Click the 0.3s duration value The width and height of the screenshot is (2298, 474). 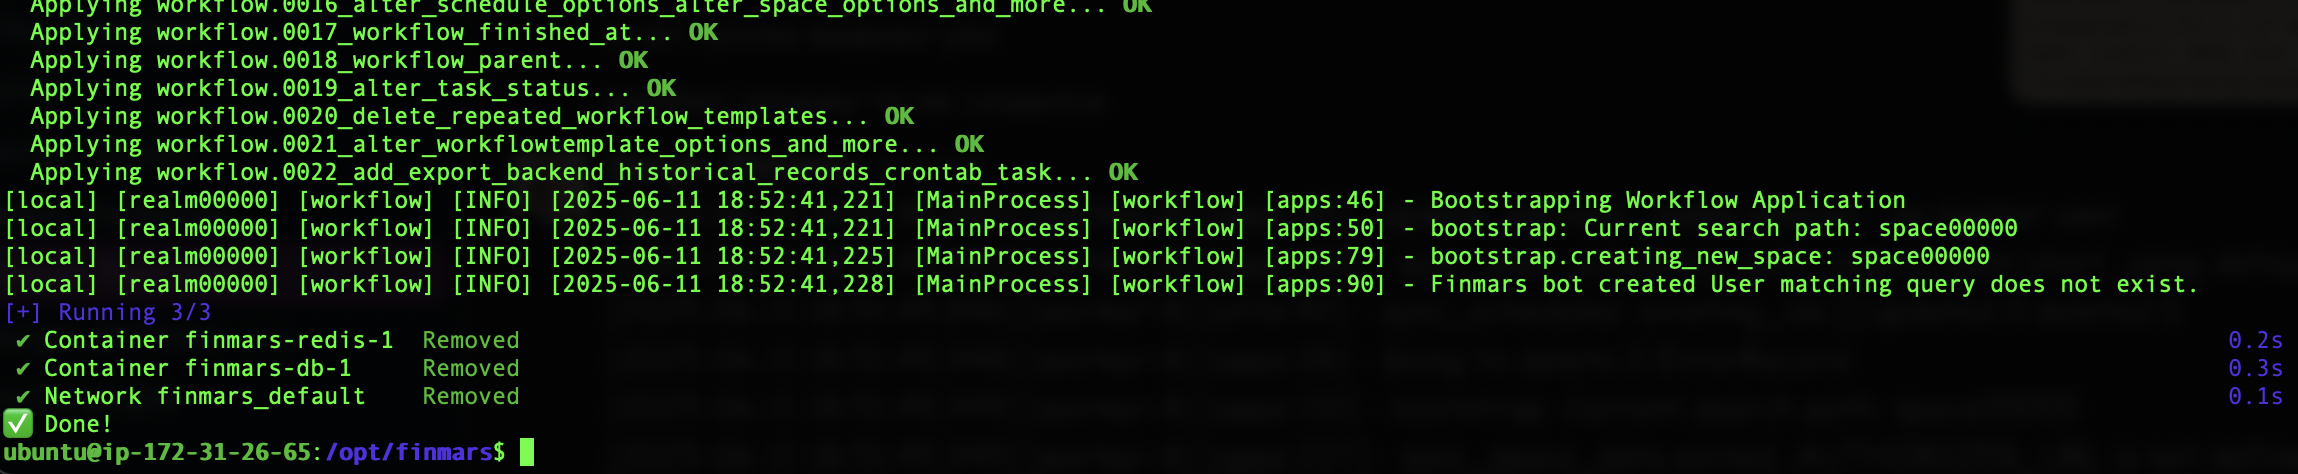(x=2255, y=368)
